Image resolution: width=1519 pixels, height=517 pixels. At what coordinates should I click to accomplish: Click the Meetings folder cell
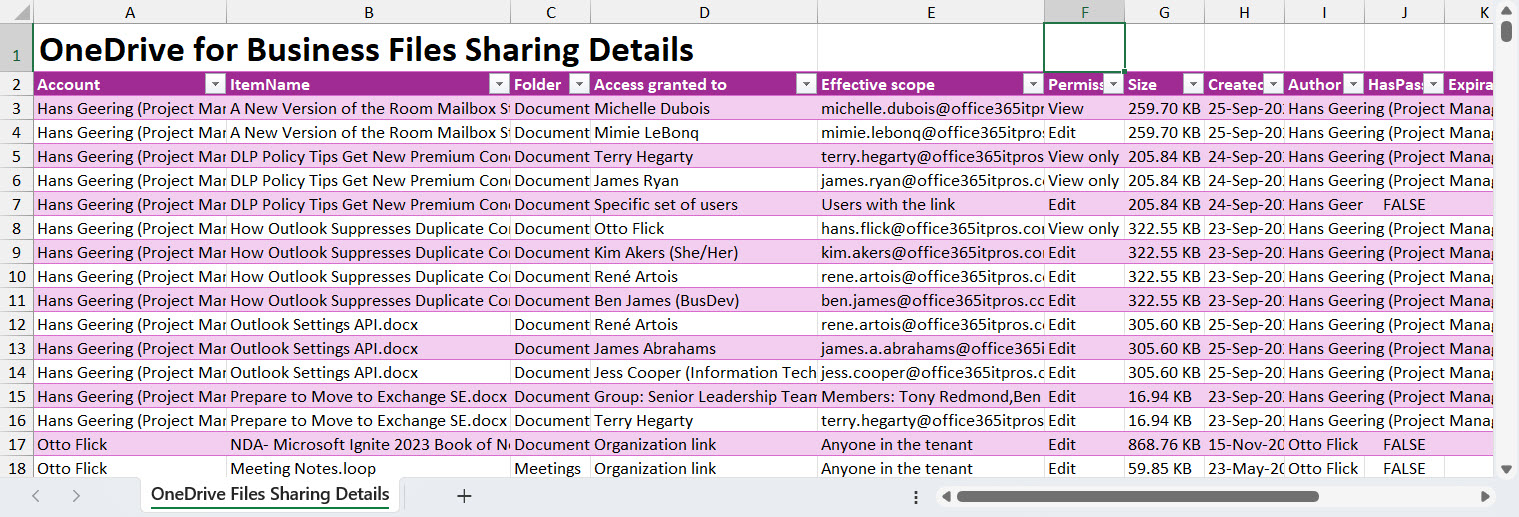pyautogui.click(x=550, y=468)
